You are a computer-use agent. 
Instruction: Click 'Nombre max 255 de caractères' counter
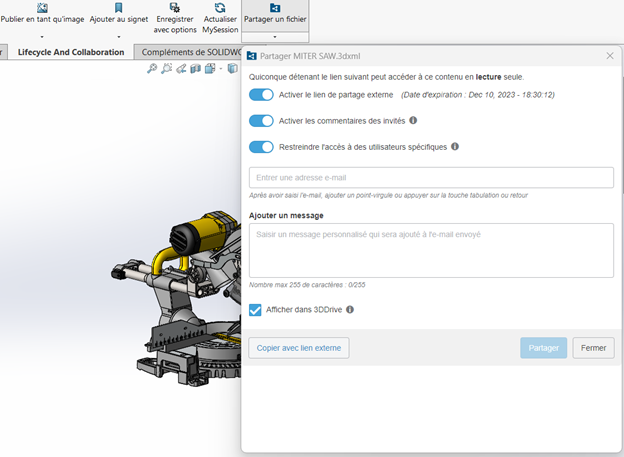click(307, 285)
